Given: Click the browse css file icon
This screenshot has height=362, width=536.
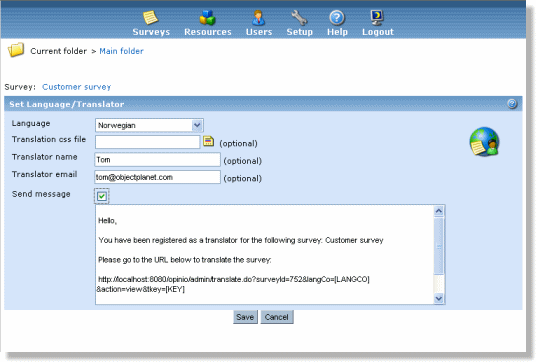Looking at the screenshot, I should coord(209,141).
